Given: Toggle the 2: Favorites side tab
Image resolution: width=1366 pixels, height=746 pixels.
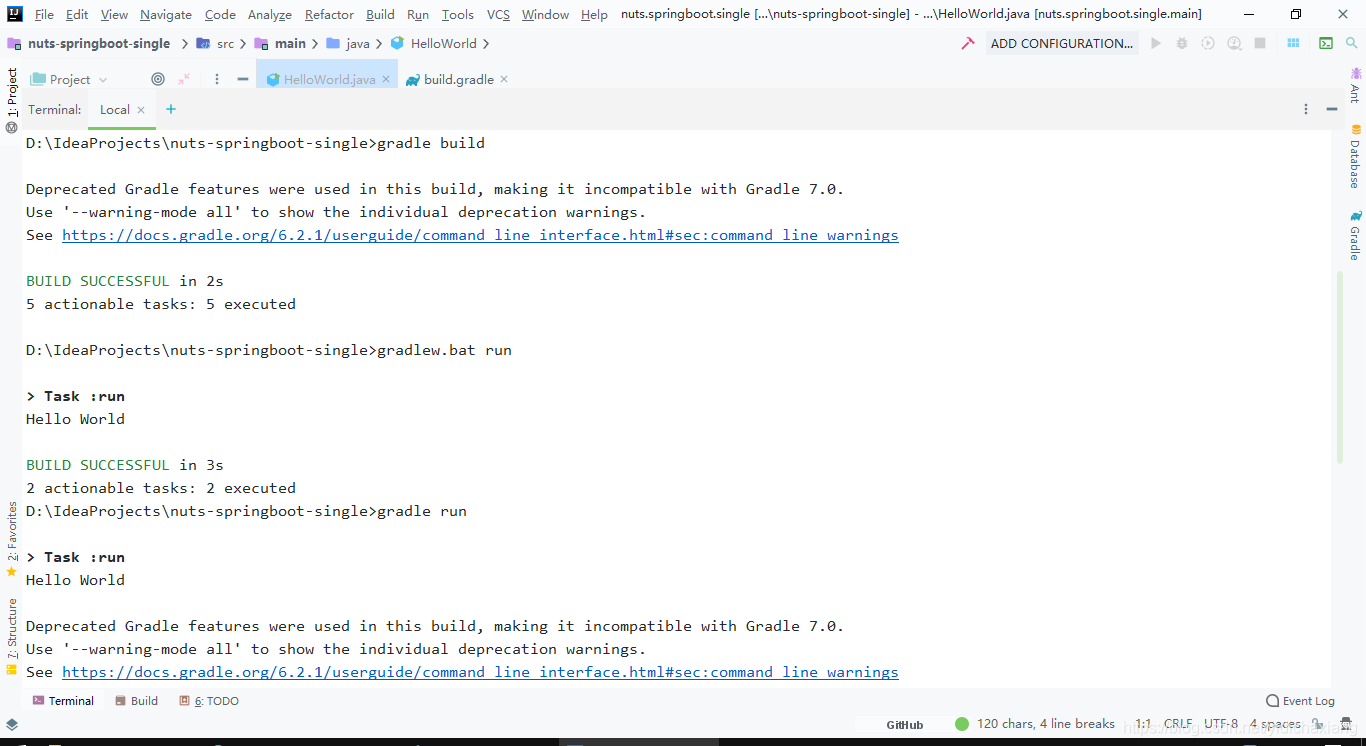Looking at the screenshot, I should tap(12, 540).
